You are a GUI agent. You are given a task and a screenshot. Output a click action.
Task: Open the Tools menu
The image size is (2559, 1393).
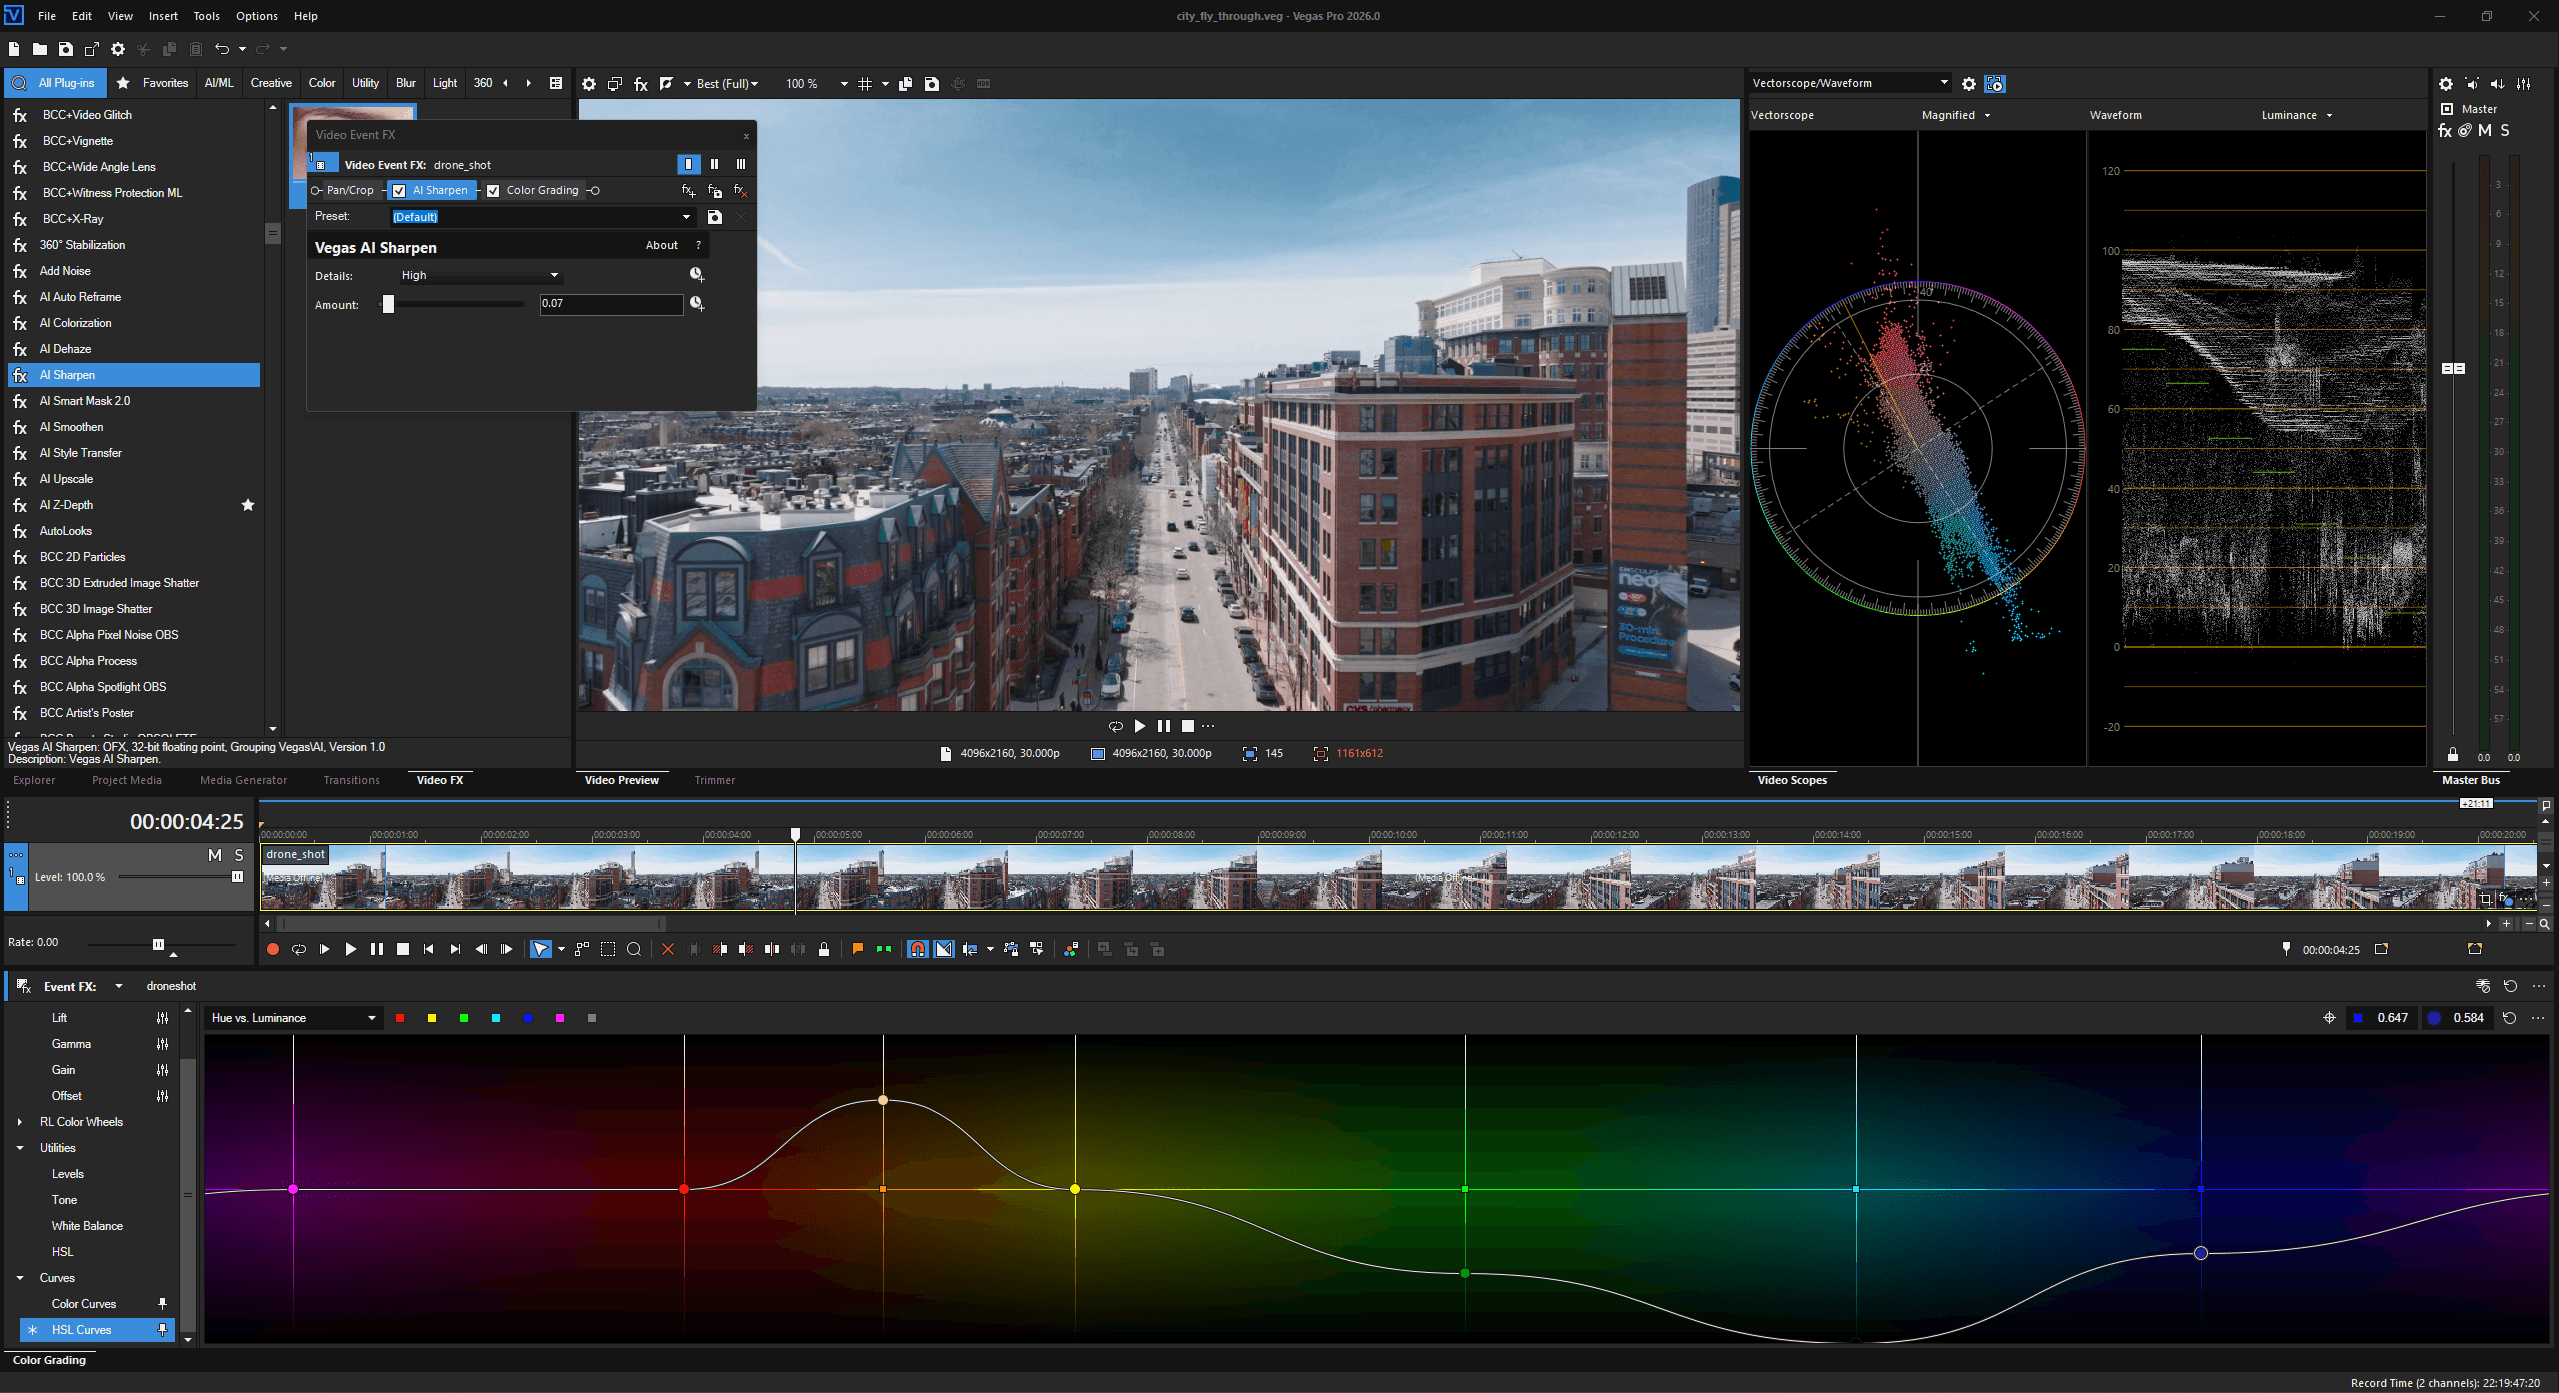206,16
